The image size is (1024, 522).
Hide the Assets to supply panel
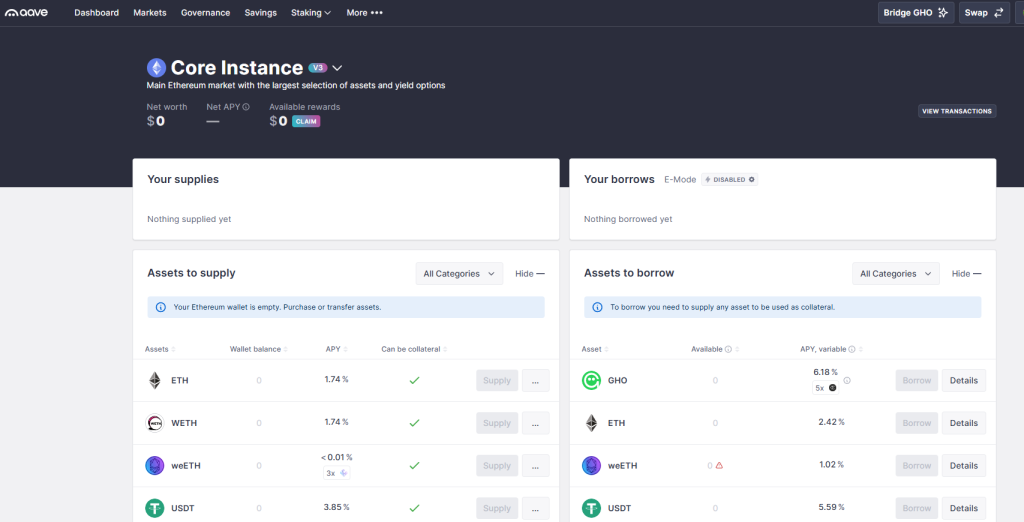(530, 274)
